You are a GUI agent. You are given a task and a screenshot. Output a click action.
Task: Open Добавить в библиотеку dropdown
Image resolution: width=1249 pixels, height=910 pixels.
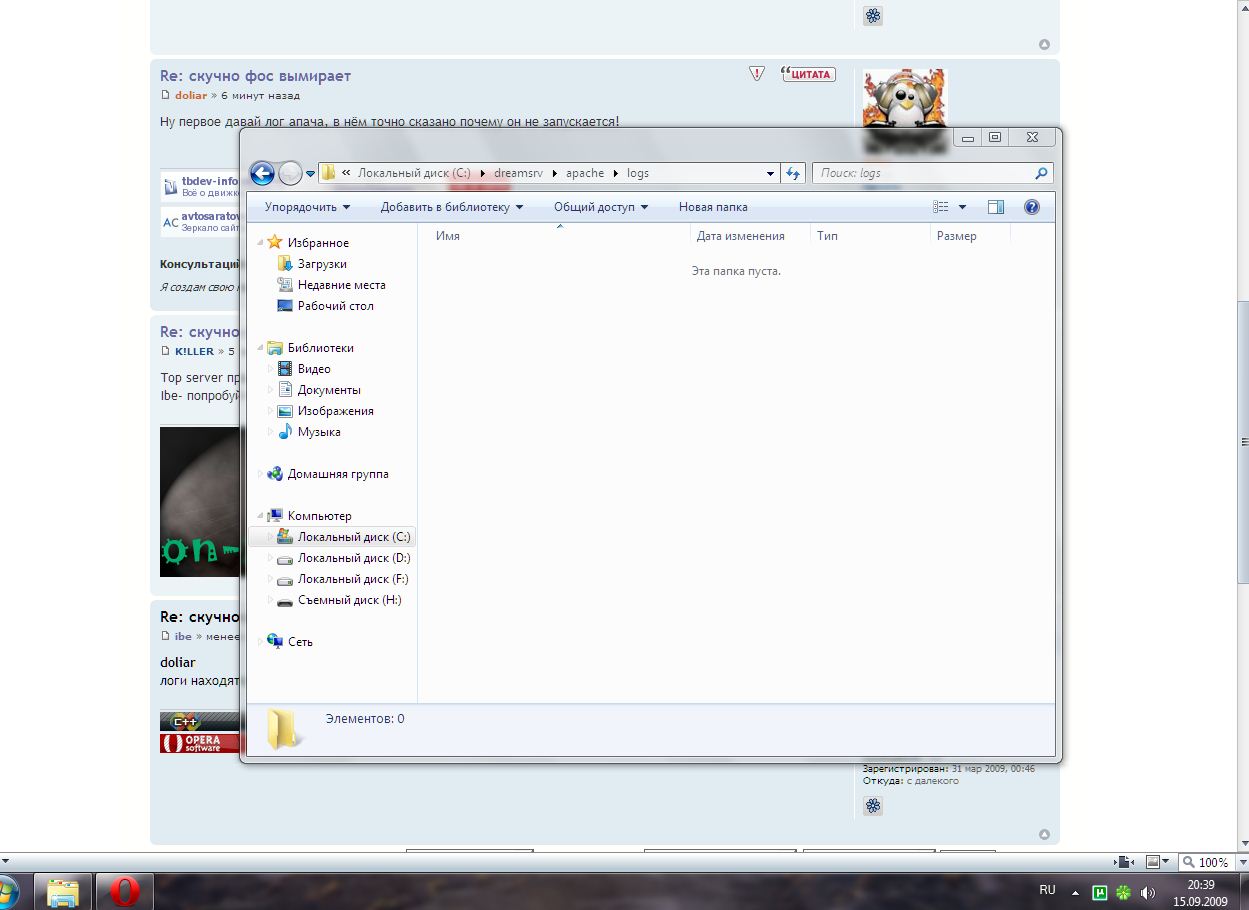coord(451,207)
